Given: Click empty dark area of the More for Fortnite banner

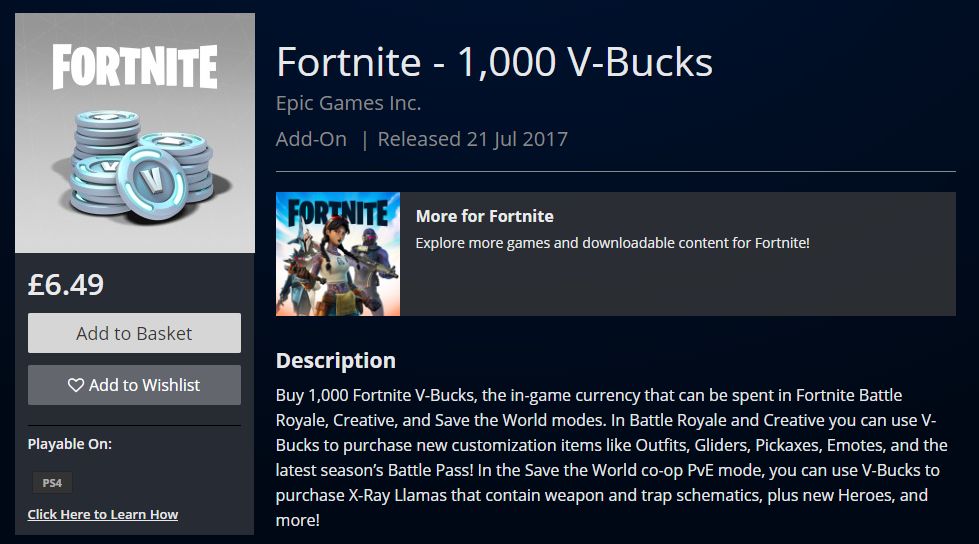Looking at the screenshot, I should [x=687, y=284].
